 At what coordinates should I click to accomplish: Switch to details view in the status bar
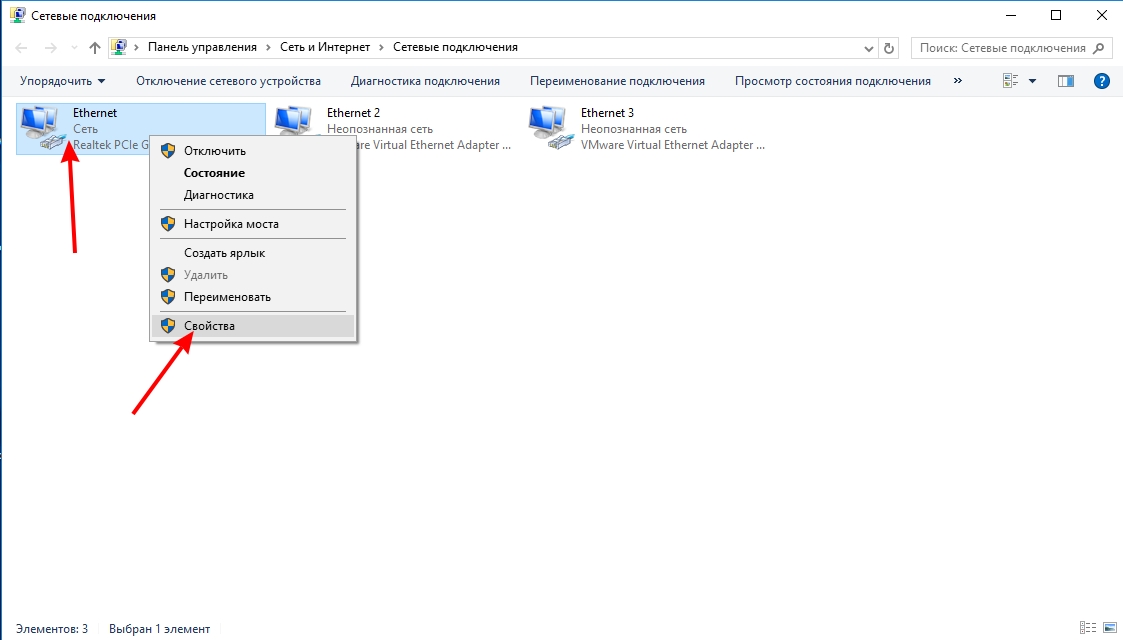click(x=1088, y=629)
